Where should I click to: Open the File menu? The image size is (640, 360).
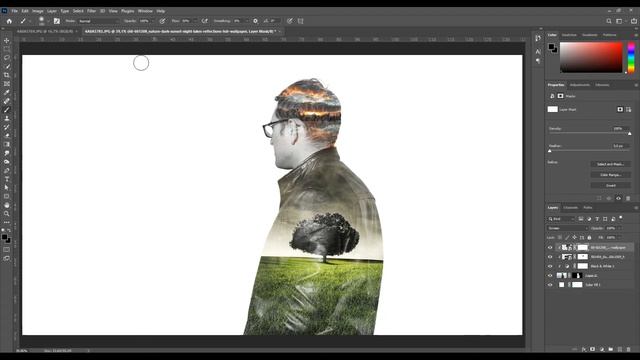pyautogui.click(x=15, y=11)
